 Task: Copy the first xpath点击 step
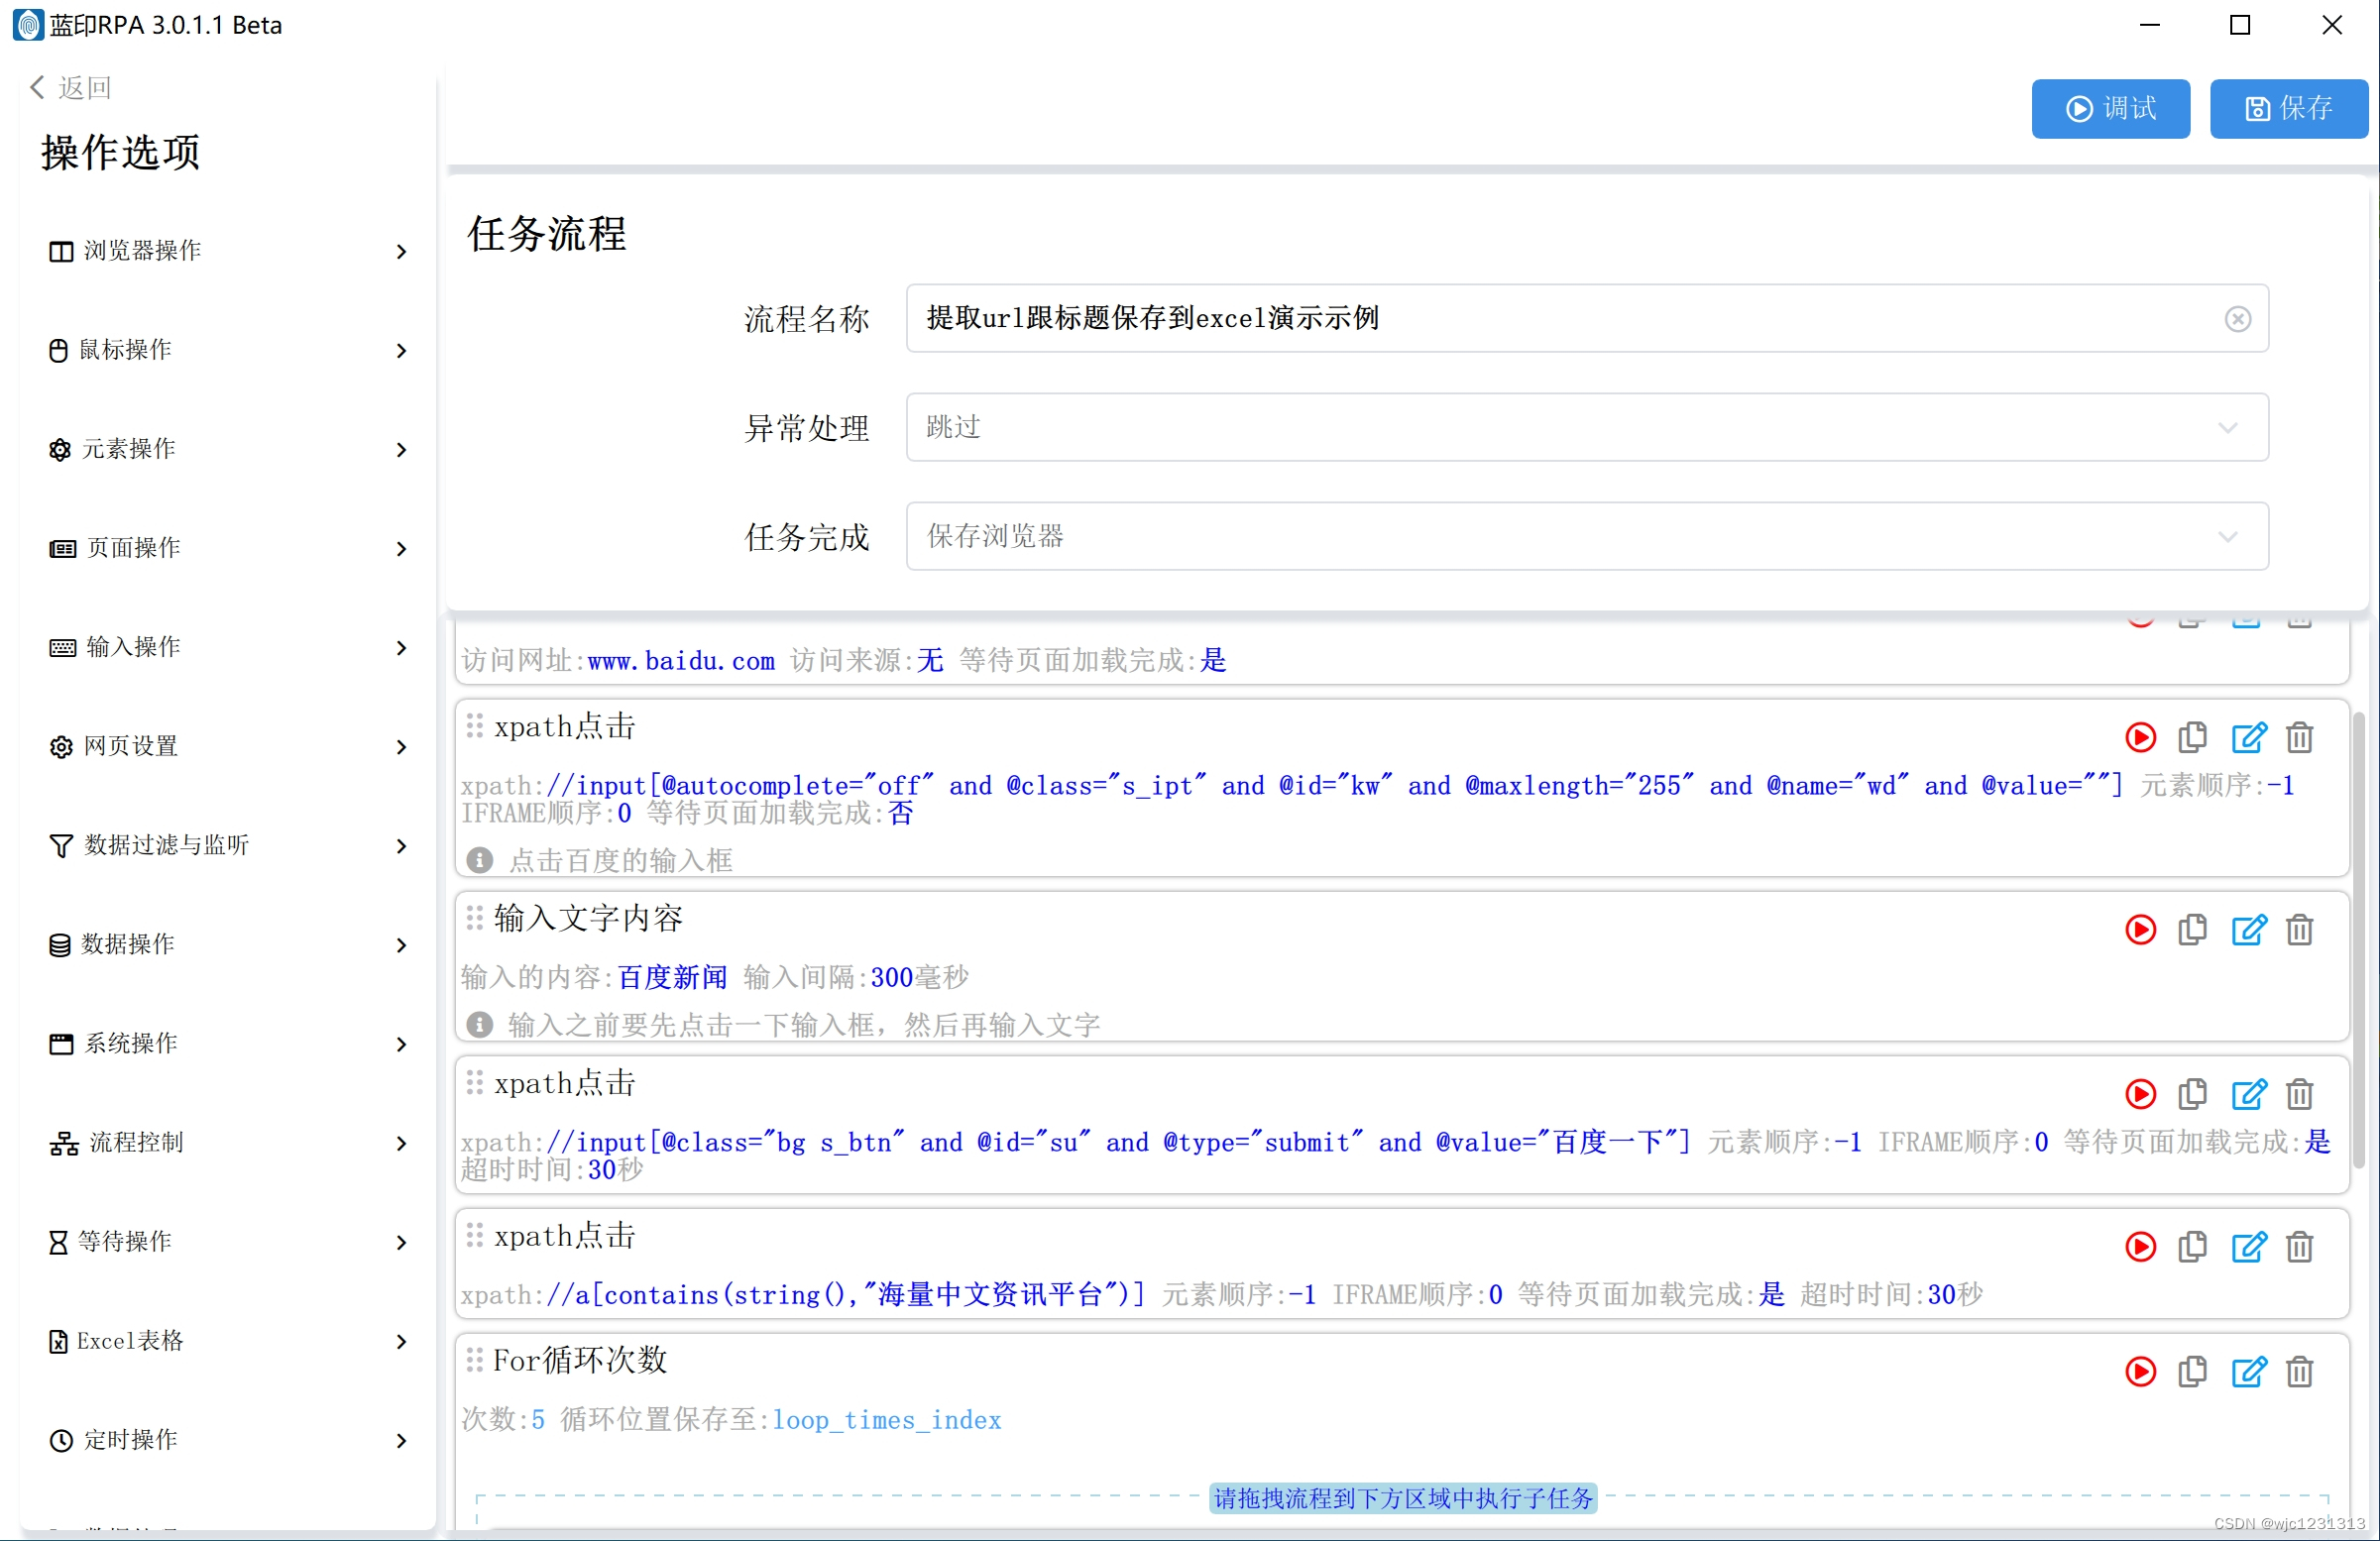pos(2192,738)
